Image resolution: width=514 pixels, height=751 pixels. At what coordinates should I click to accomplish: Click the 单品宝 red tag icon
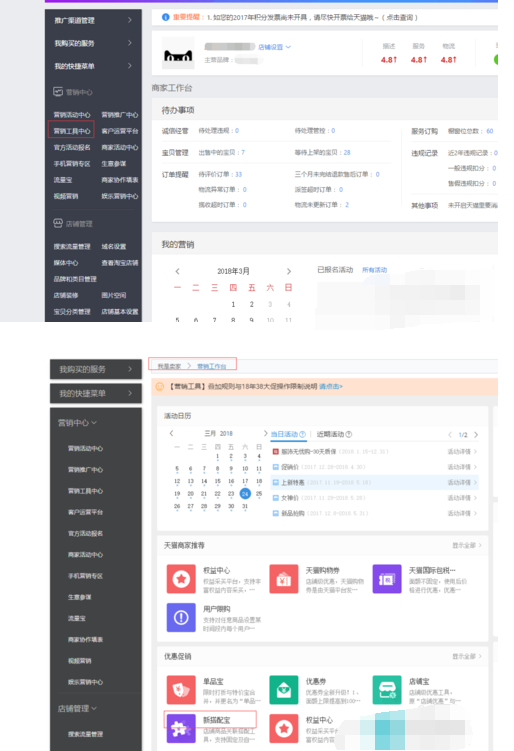[181, 690]
